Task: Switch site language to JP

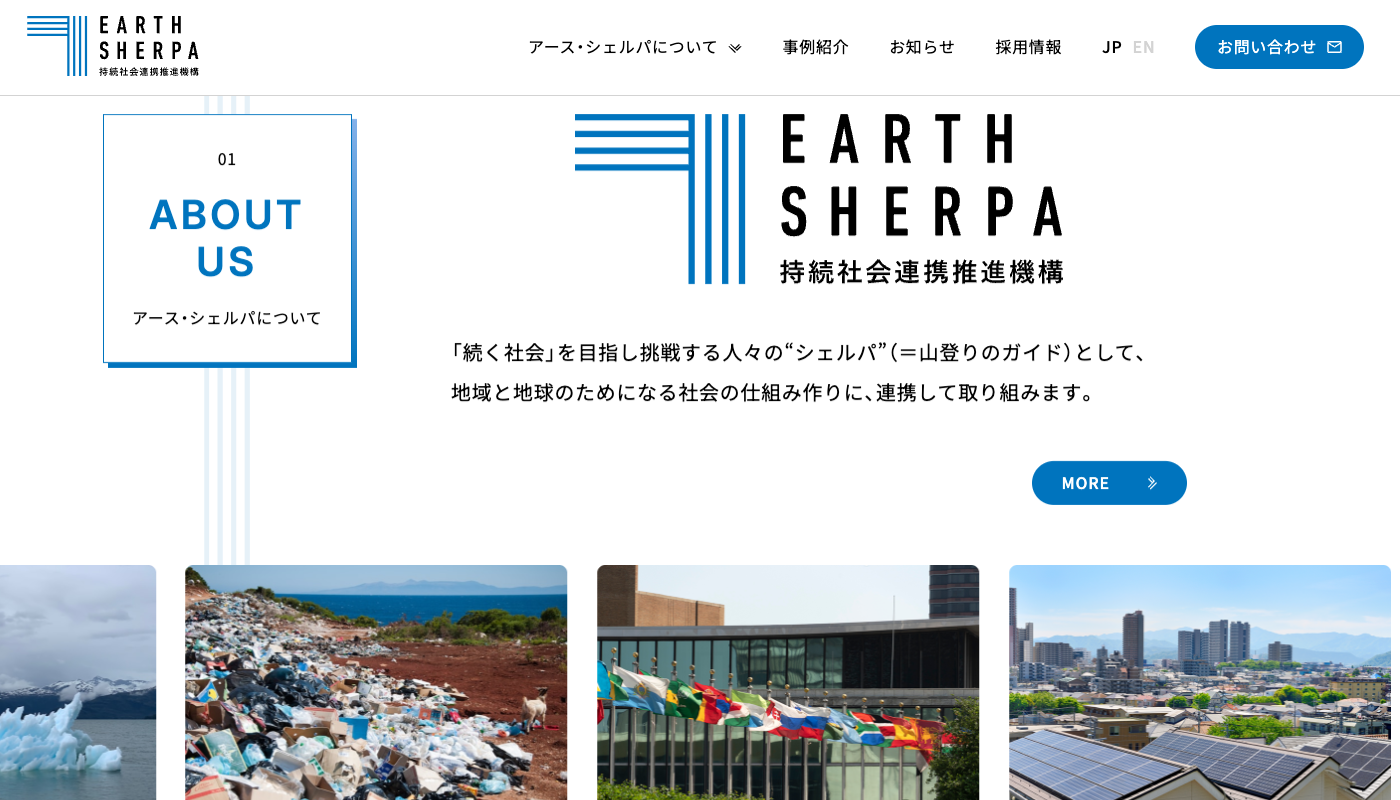Action: 1111,47
